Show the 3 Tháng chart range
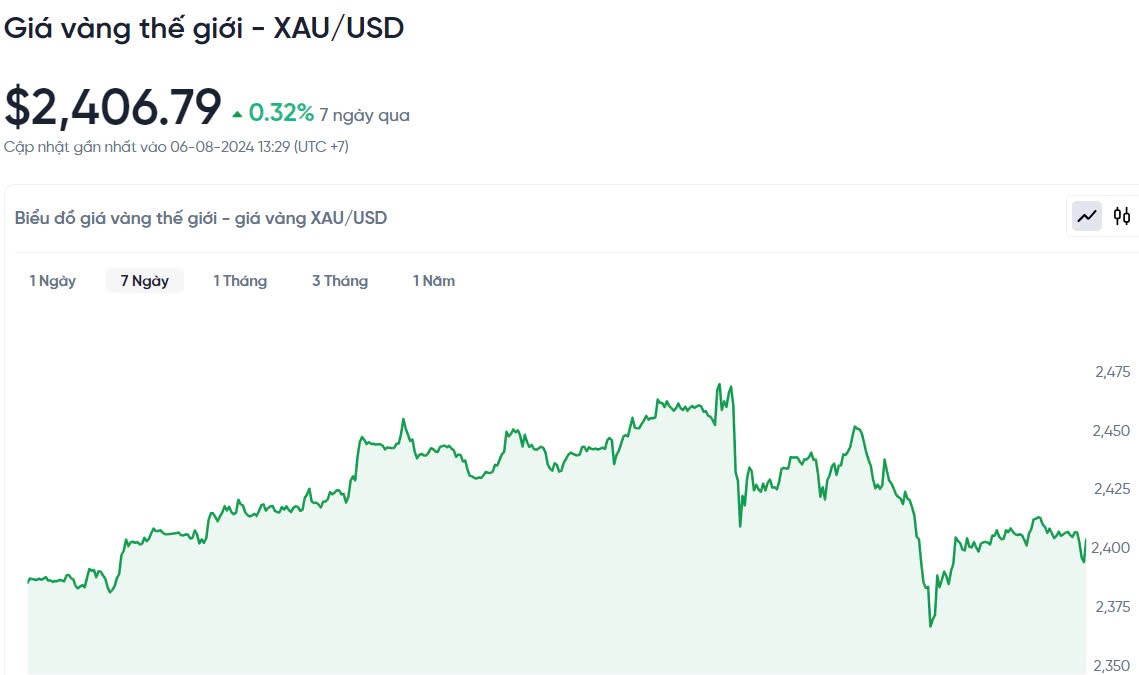The width and height of the screenshot is (1139, 675). click(x=340, y=281)
